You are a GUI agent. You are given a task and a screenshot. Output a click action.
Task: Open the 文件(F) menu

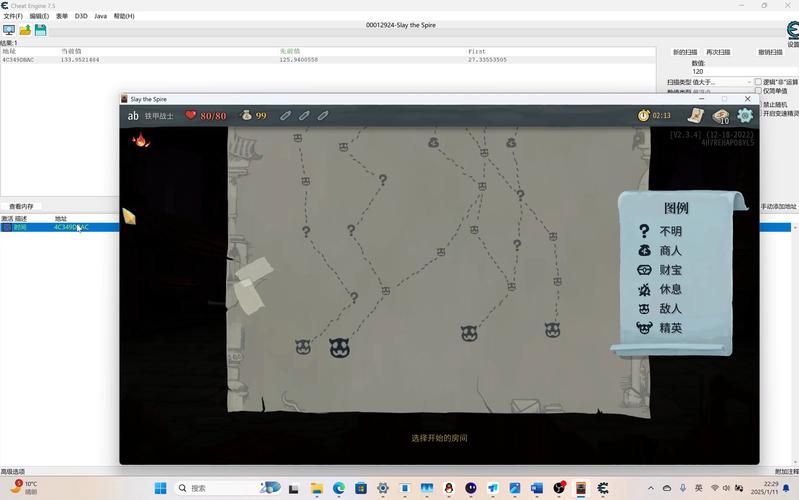[13, 16]
